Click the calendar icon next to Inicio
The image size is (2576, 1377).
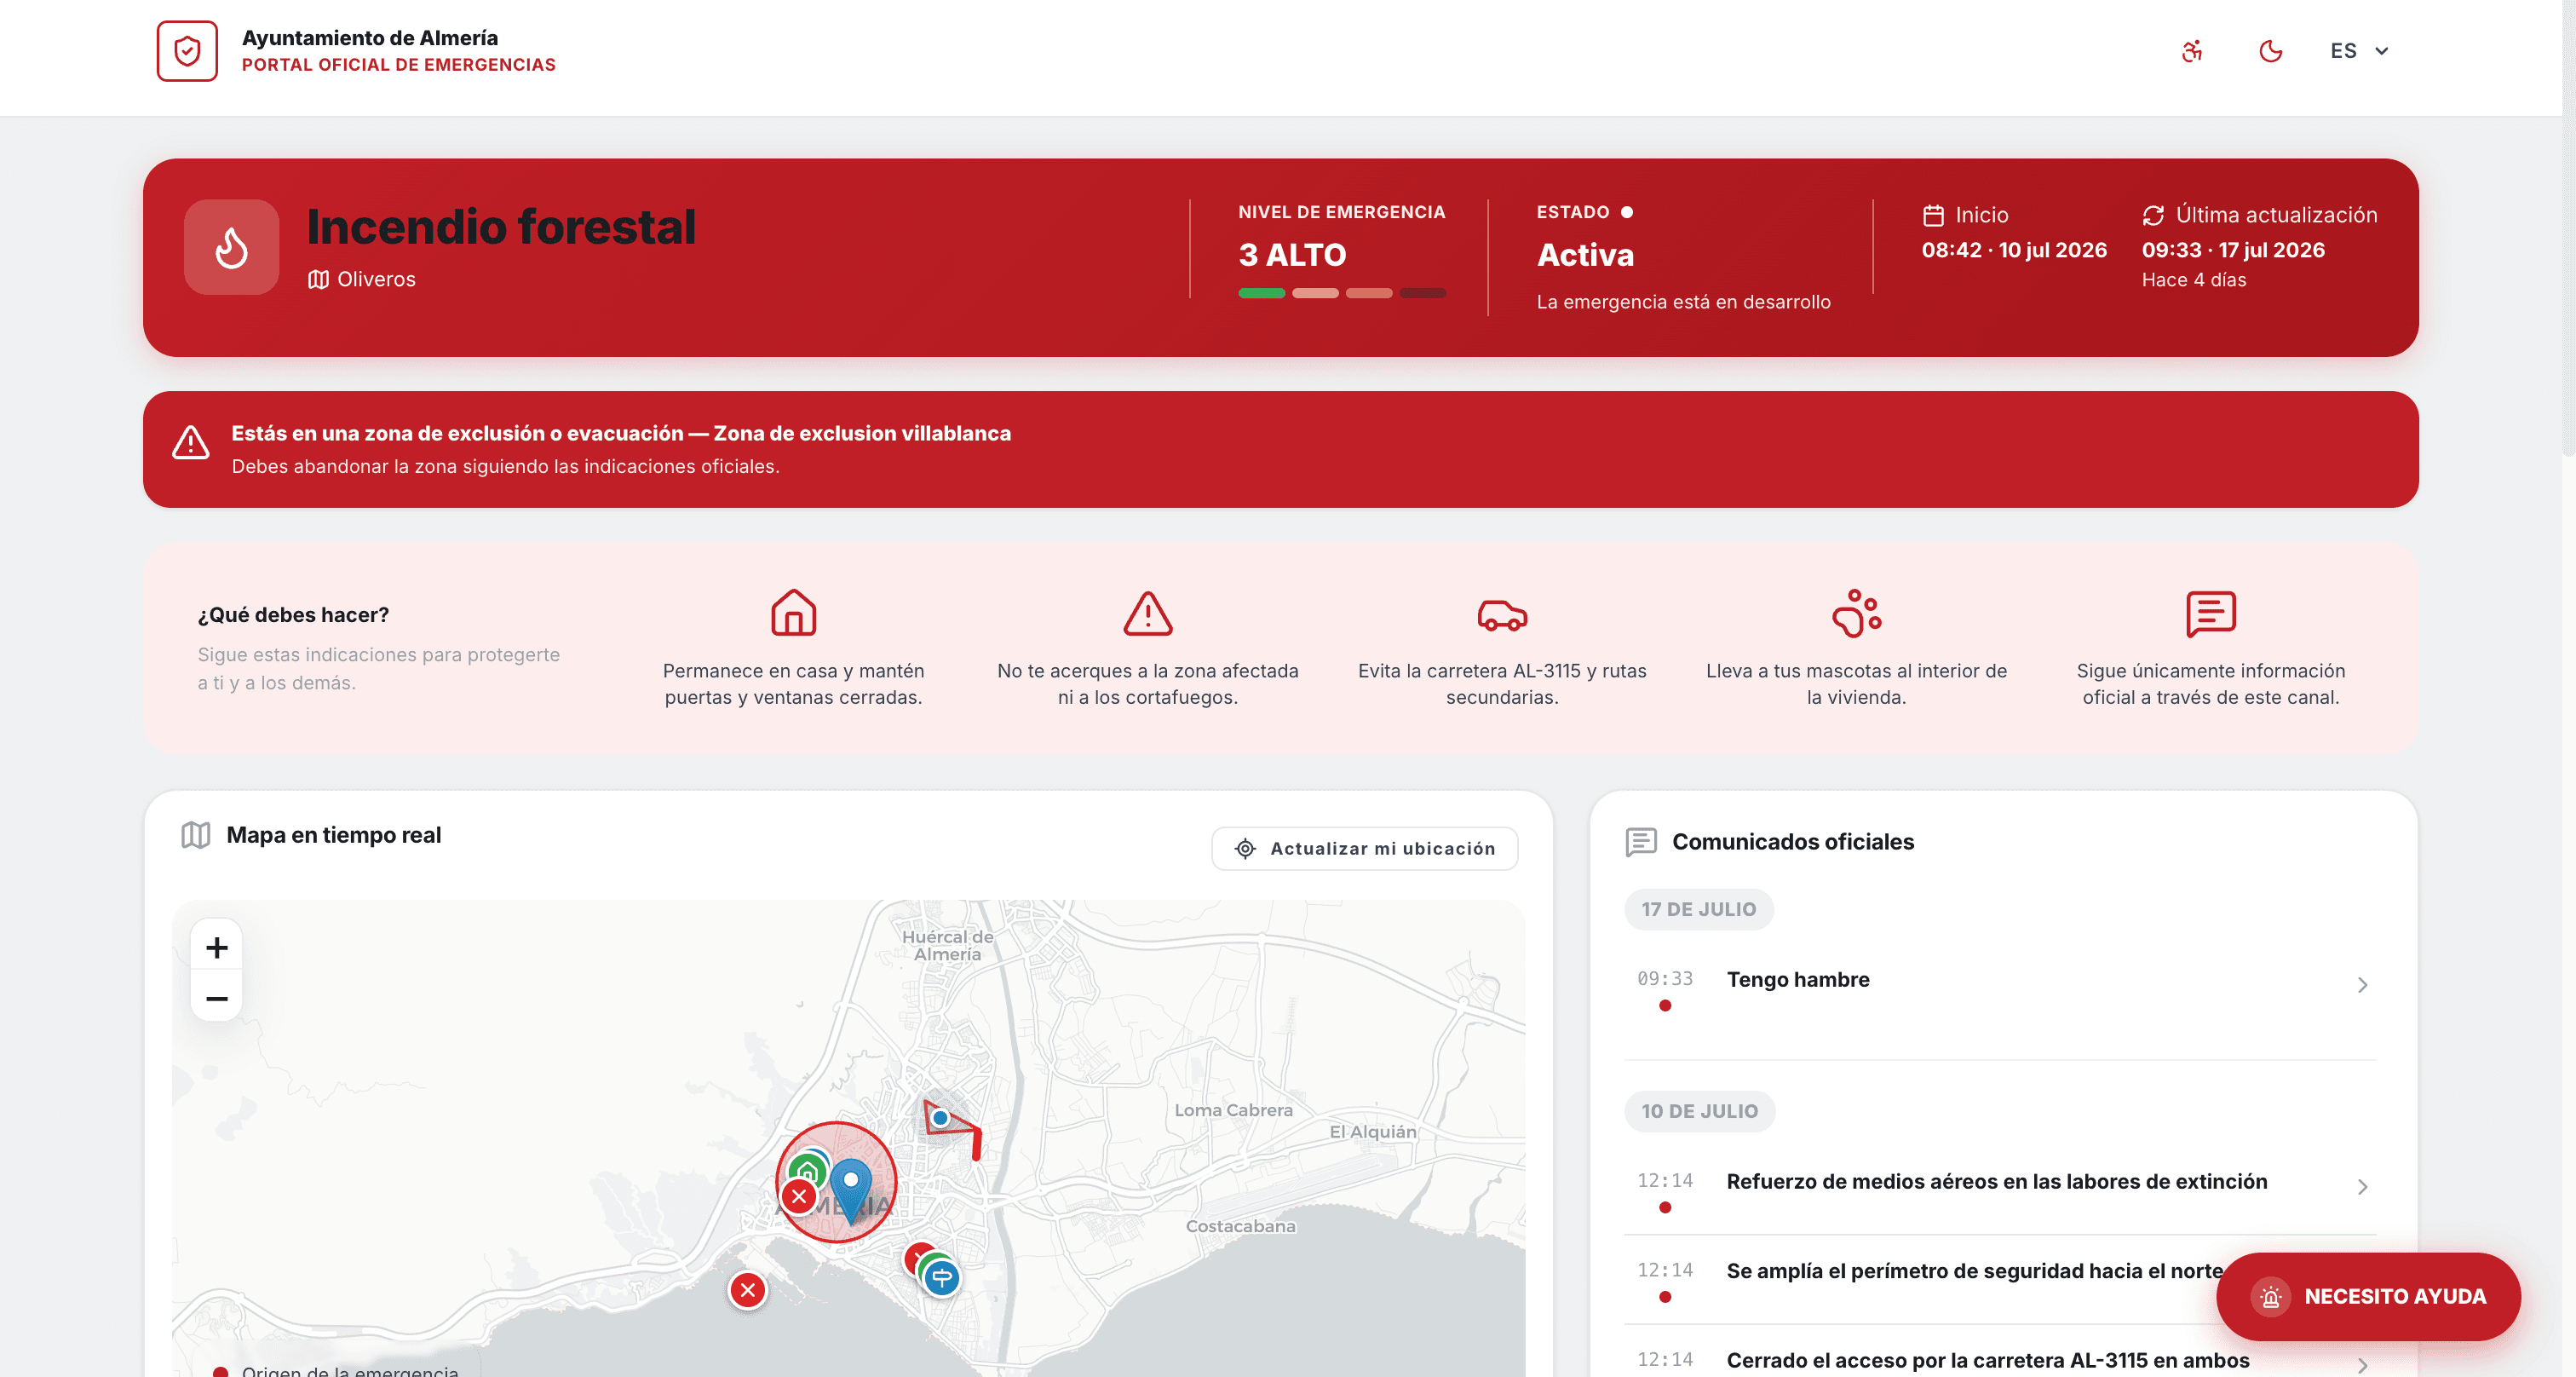pos(1933,215)
